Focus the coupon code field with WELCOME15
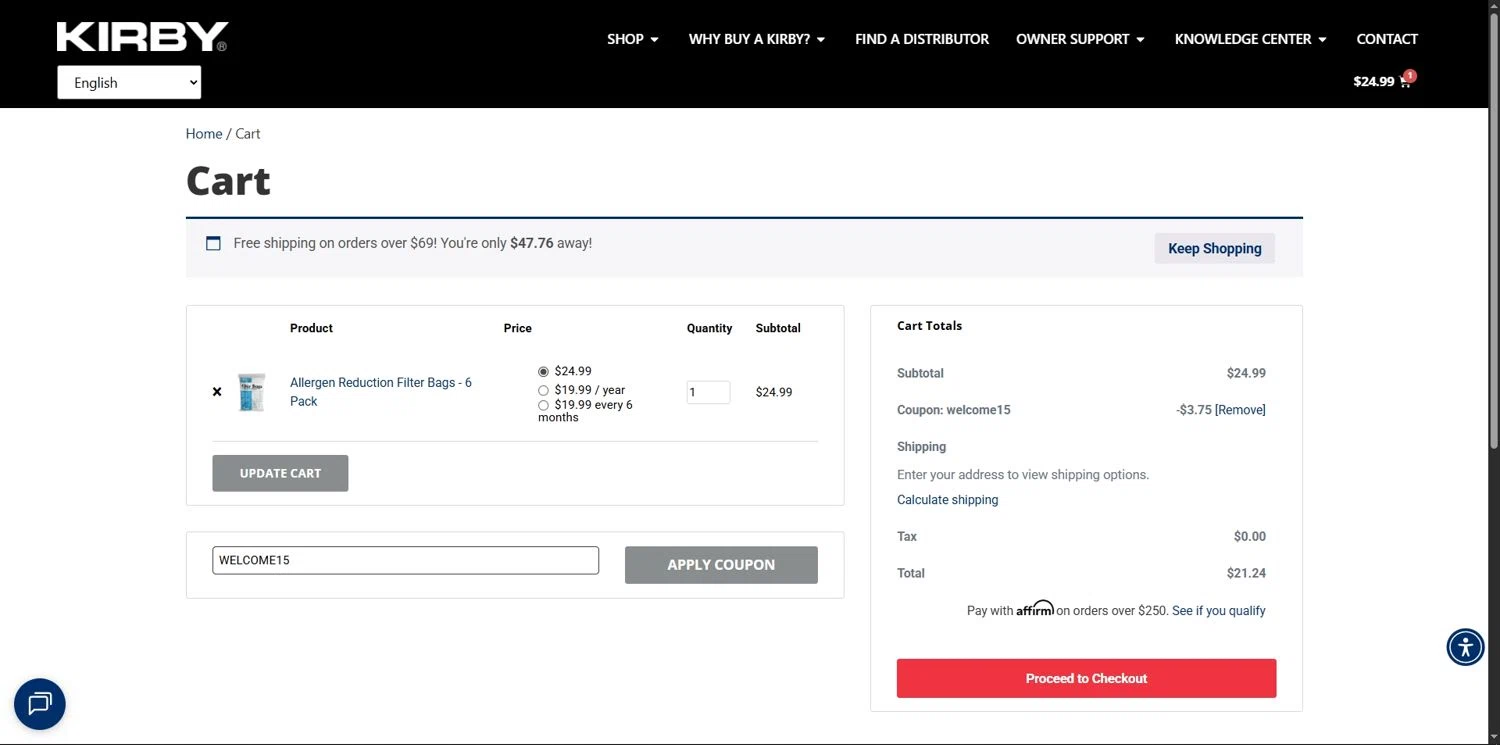Viewport: 1500px width, 745px height. [x=405, y=560]
